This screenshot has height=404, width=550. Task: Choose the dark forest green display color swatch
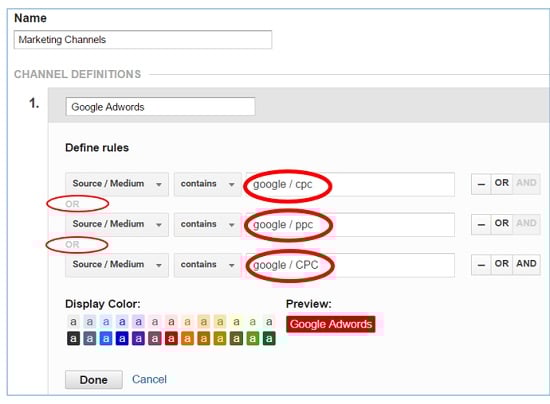(x=269, y=339)
